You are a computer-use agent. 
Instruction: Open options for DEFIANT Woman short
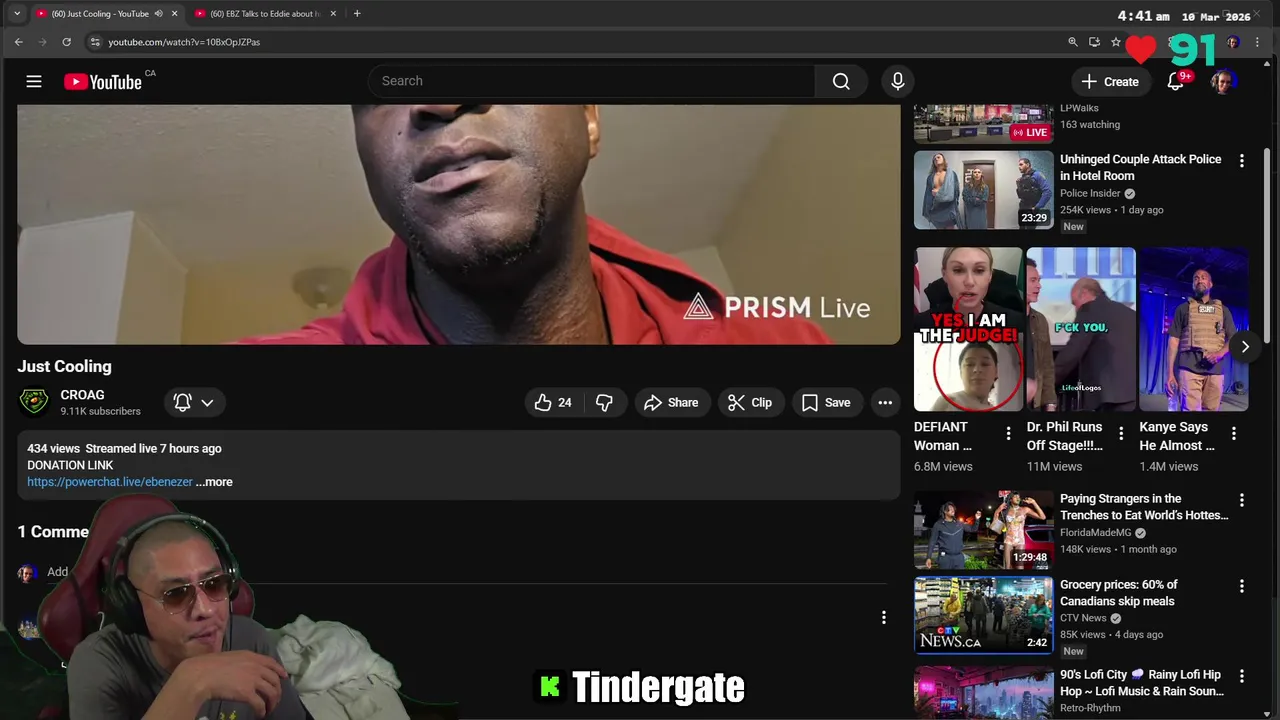pos(1008,434)
